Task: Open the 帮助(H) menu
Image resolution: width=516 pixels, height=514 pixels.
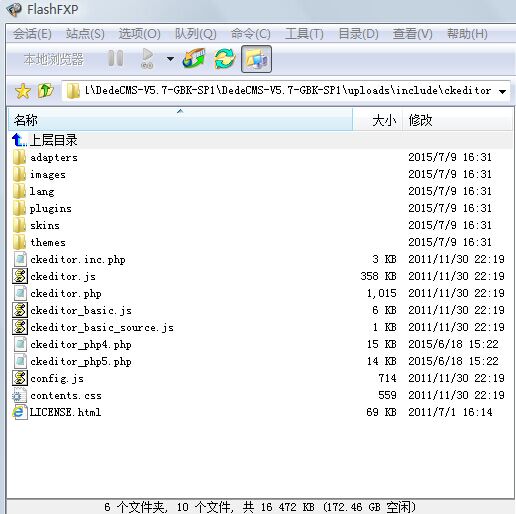Action: point(467,34)
